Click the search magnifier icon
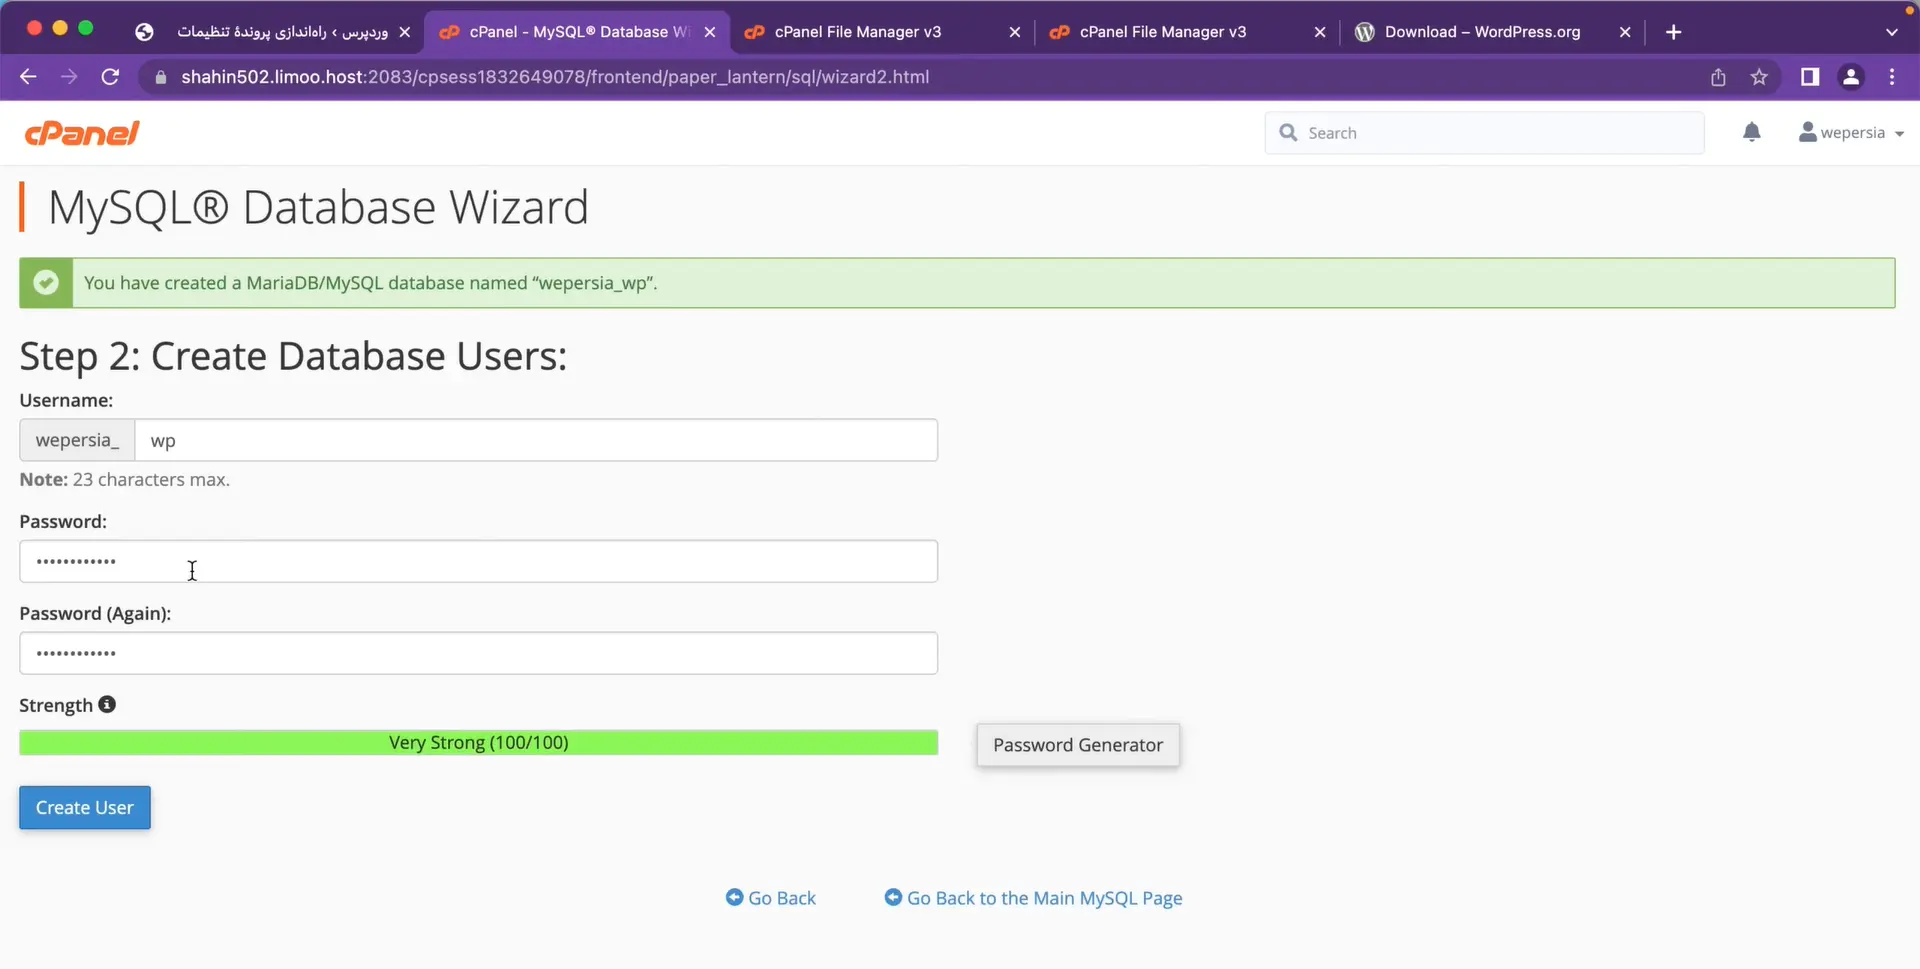1920x969 pixels. [x=1288, y=133]
